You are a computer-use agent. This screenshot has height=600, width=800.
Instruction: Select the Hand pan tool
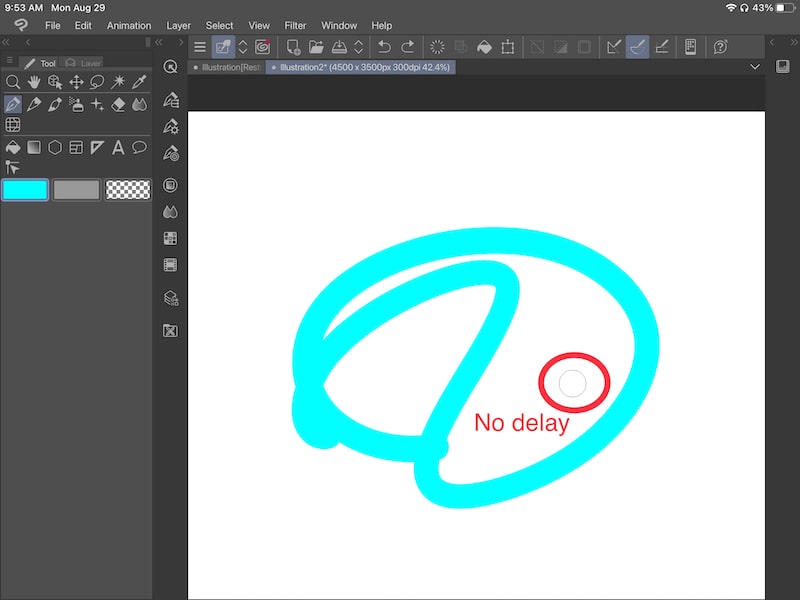tap(34, 82)
